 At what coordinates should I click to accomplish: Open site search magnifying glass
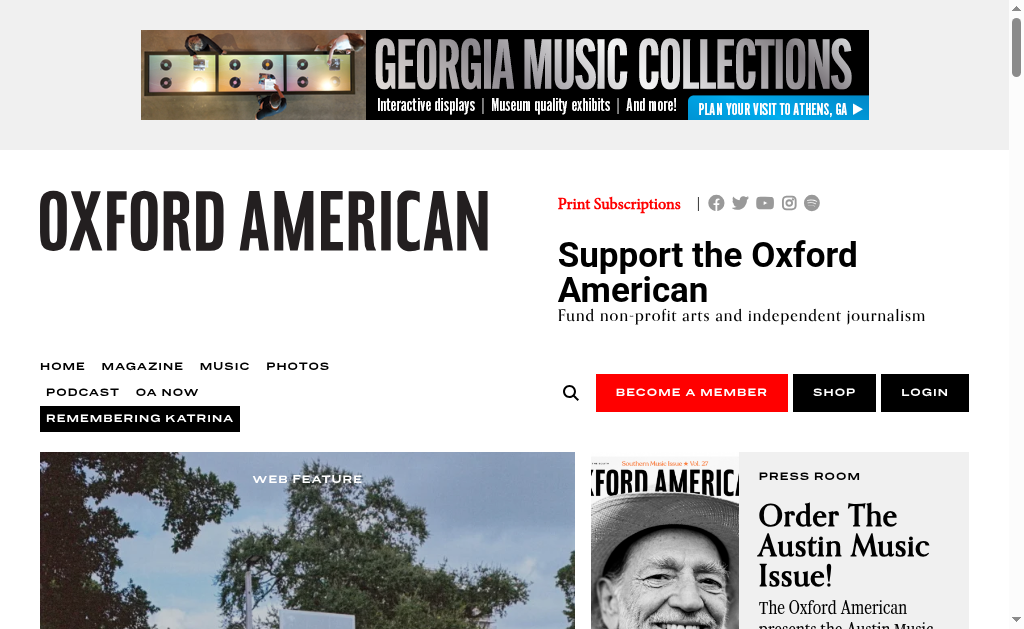pos(571,393)
